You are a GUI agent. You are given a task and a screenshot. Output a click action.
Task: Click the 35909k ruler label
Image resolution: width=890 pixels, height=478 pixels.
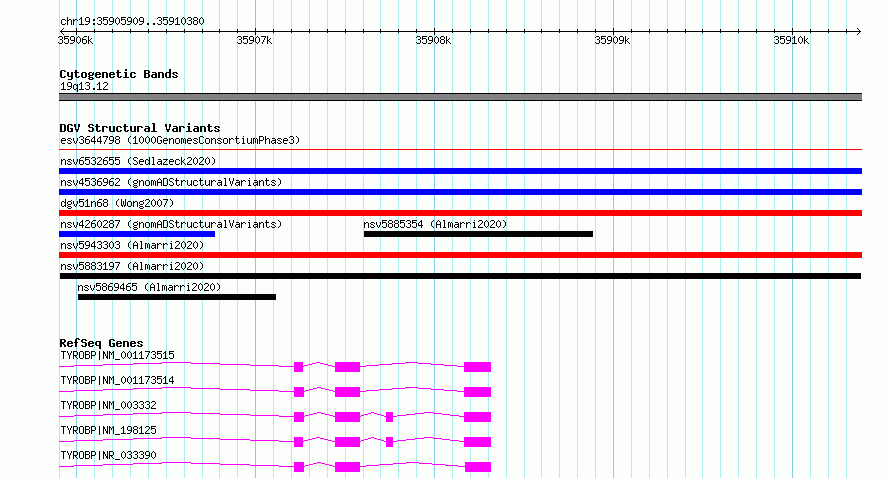click(x=612, y=40)
